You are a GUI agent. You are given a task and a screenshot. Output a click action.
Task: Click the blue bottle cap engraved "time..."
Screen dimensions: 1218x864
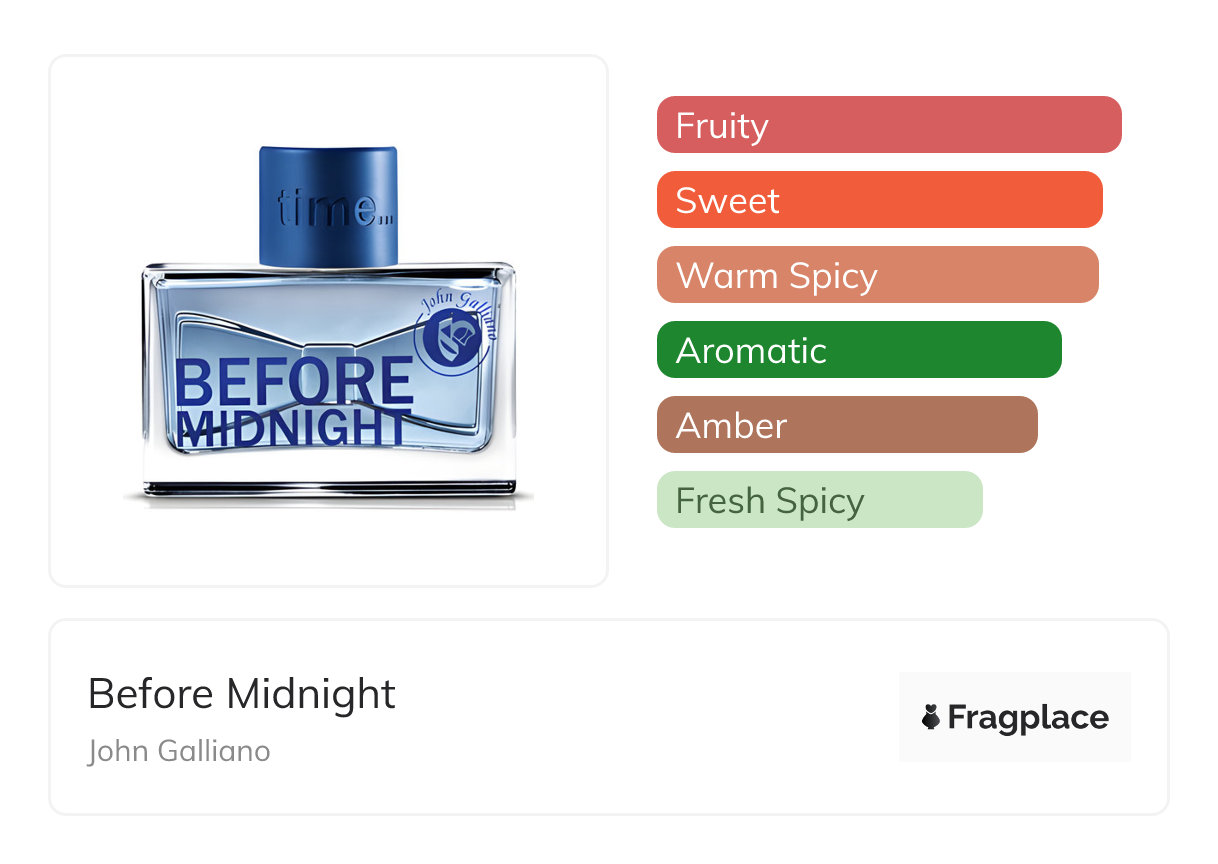pos(328,207)
